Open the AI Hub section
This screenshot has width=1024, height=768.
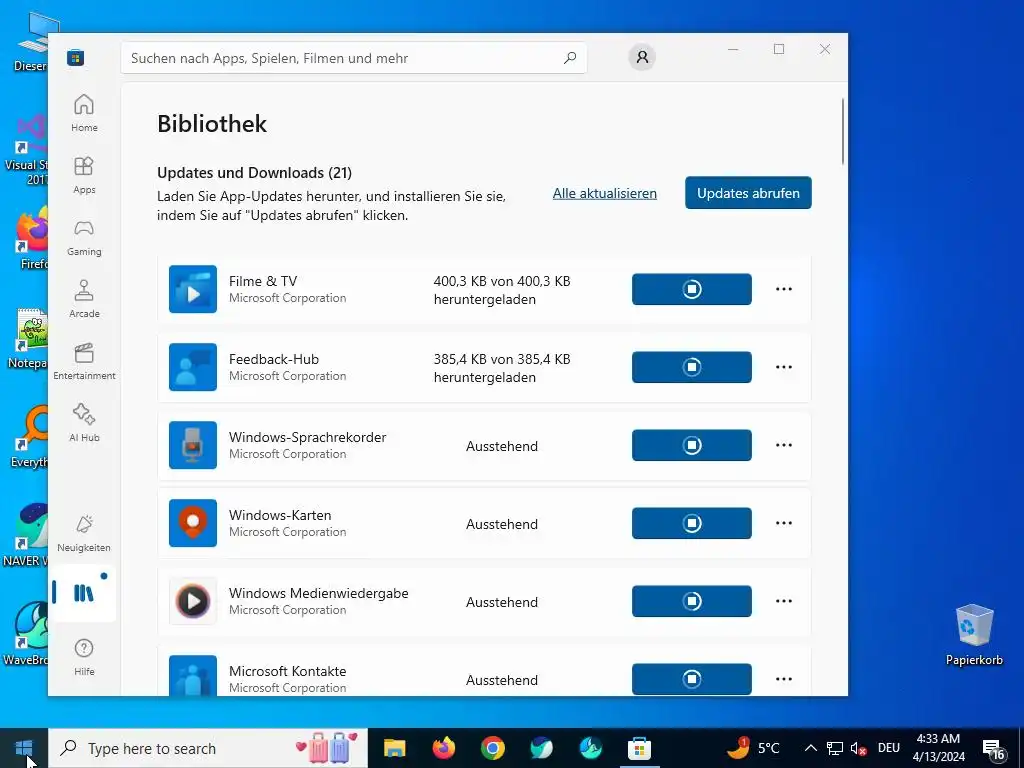(84, 423)
